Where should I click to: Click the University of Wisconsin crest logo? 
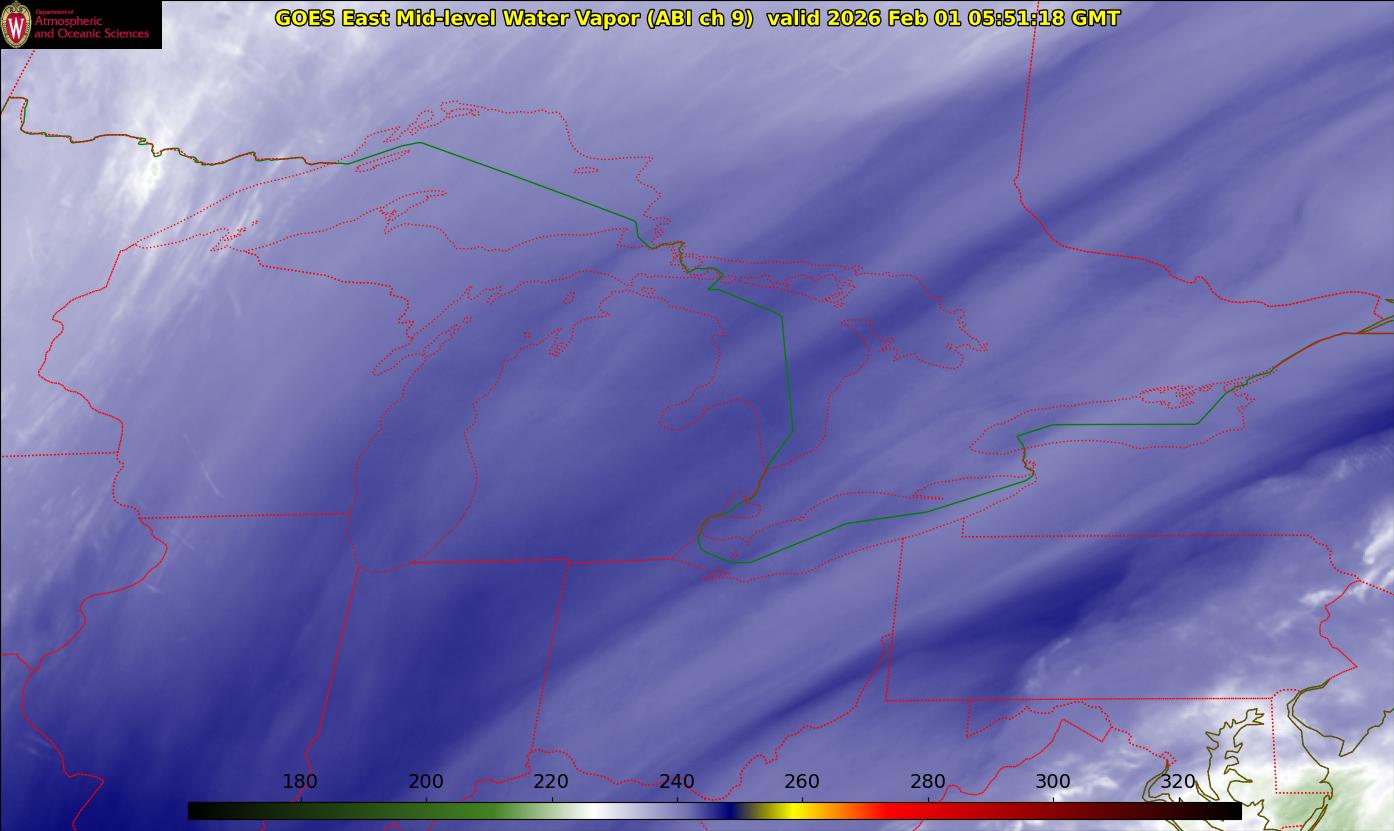16,25
